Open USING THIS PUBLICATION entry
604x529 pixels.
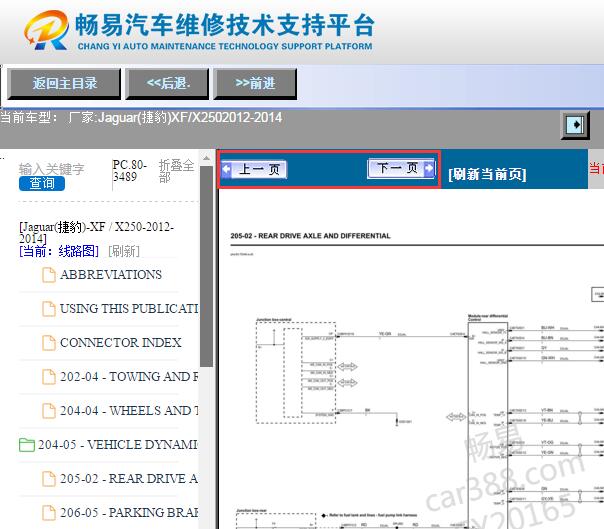(129, 309)
